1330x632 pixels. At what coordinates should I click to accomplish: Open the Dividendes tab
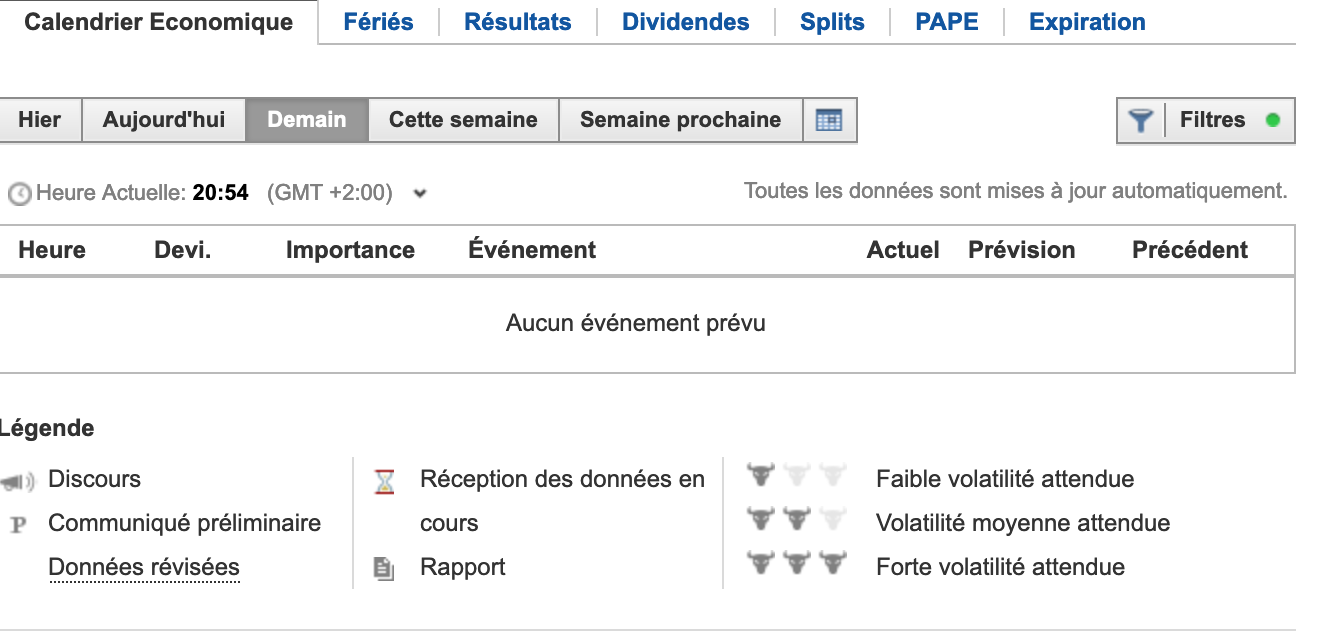click(685, 22)
